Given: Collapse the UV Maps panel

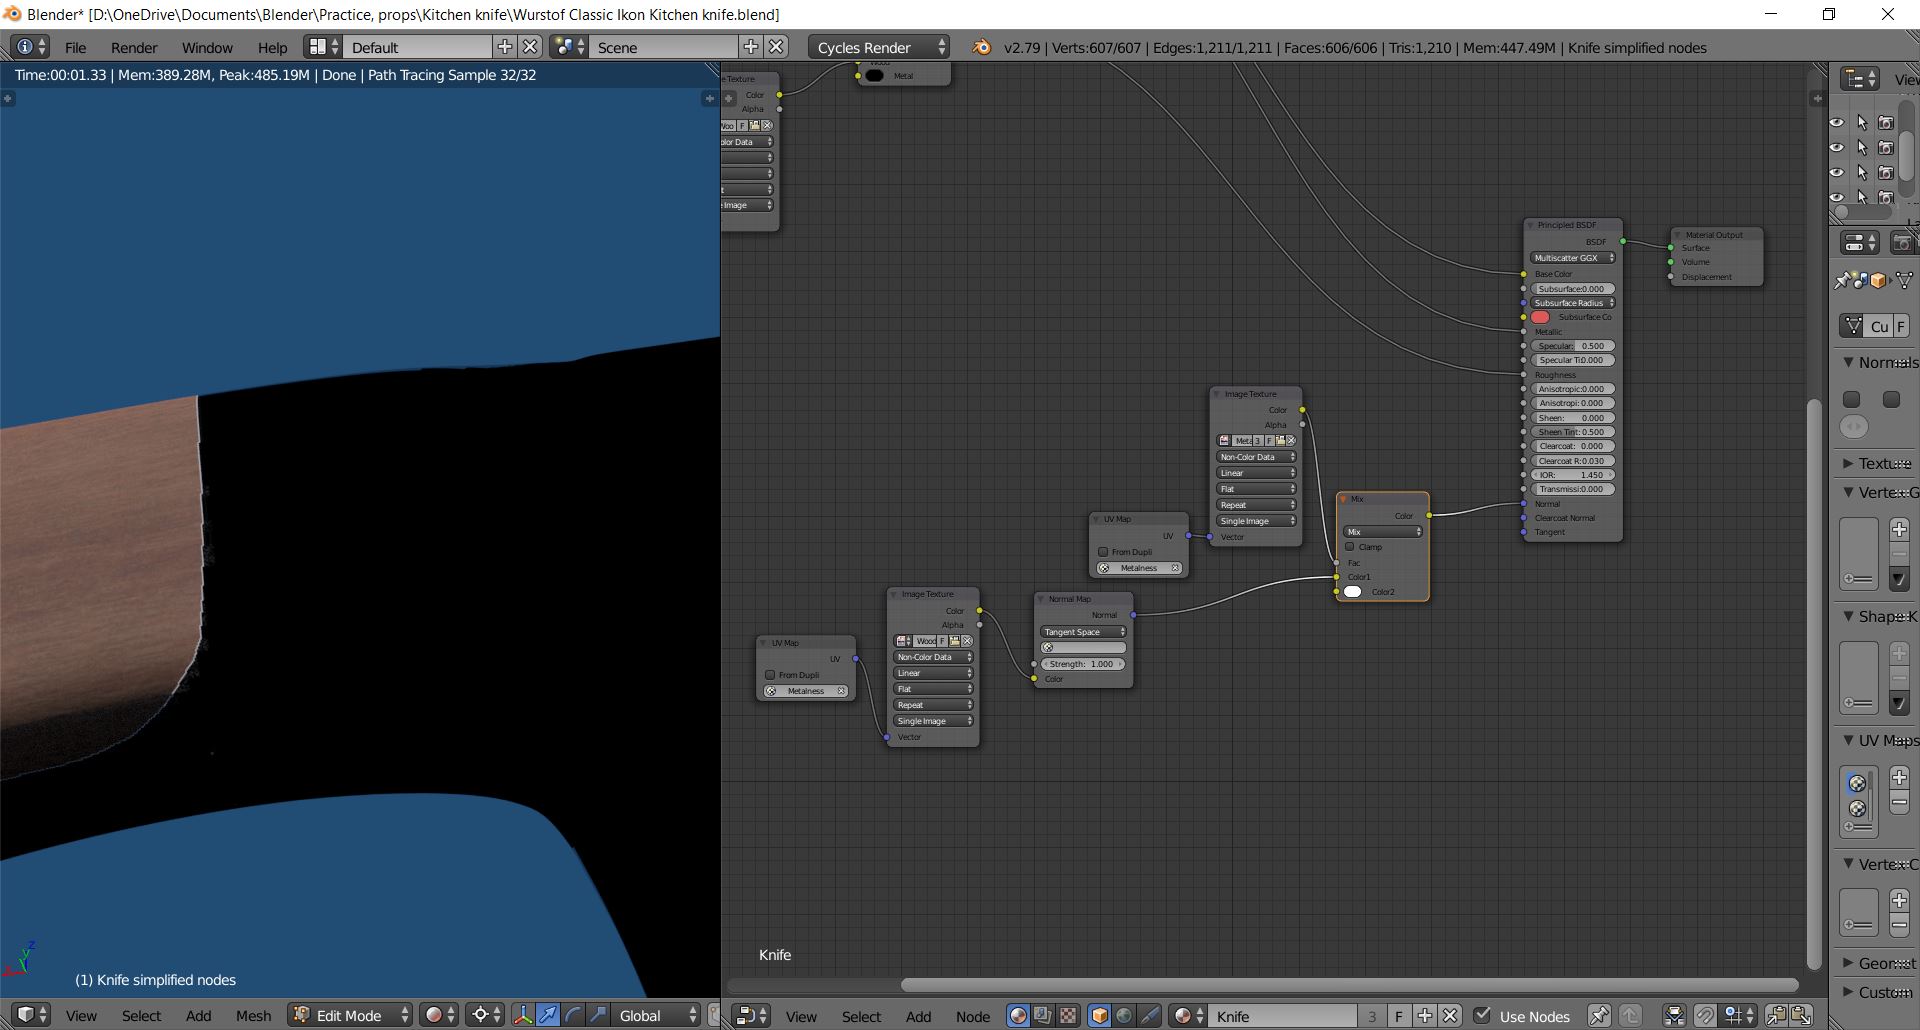Looking at the screenshot, I should pyautogui.click(x=1849, y=740).
